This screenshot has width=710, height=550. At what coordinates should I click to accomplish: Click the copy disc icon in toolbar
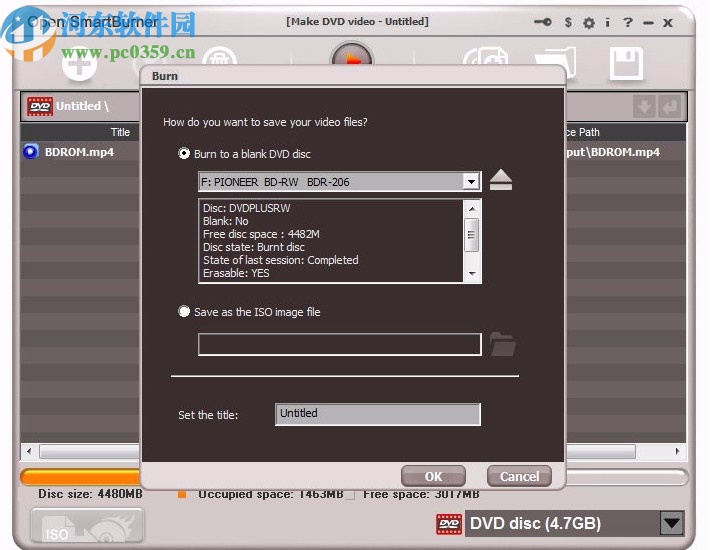[485, 57]
